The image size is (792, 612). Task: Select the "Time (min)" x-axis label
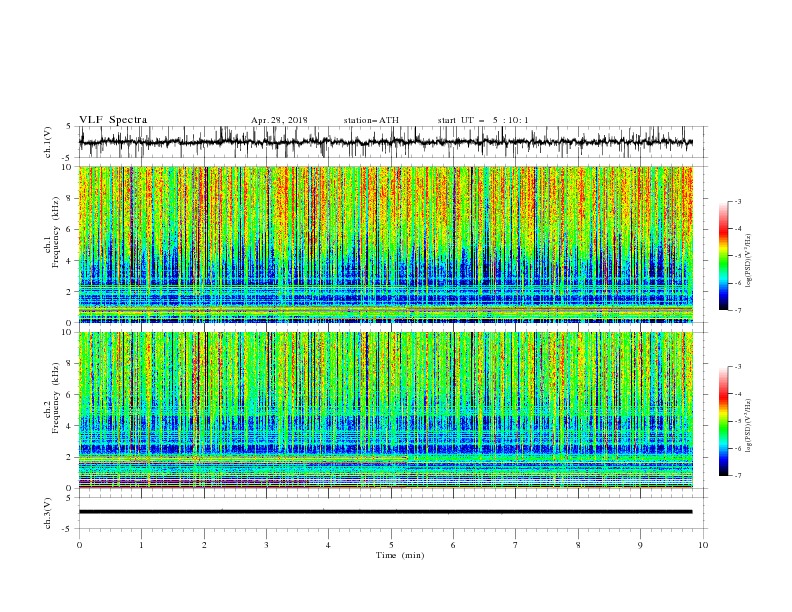(x=400, y=555)
